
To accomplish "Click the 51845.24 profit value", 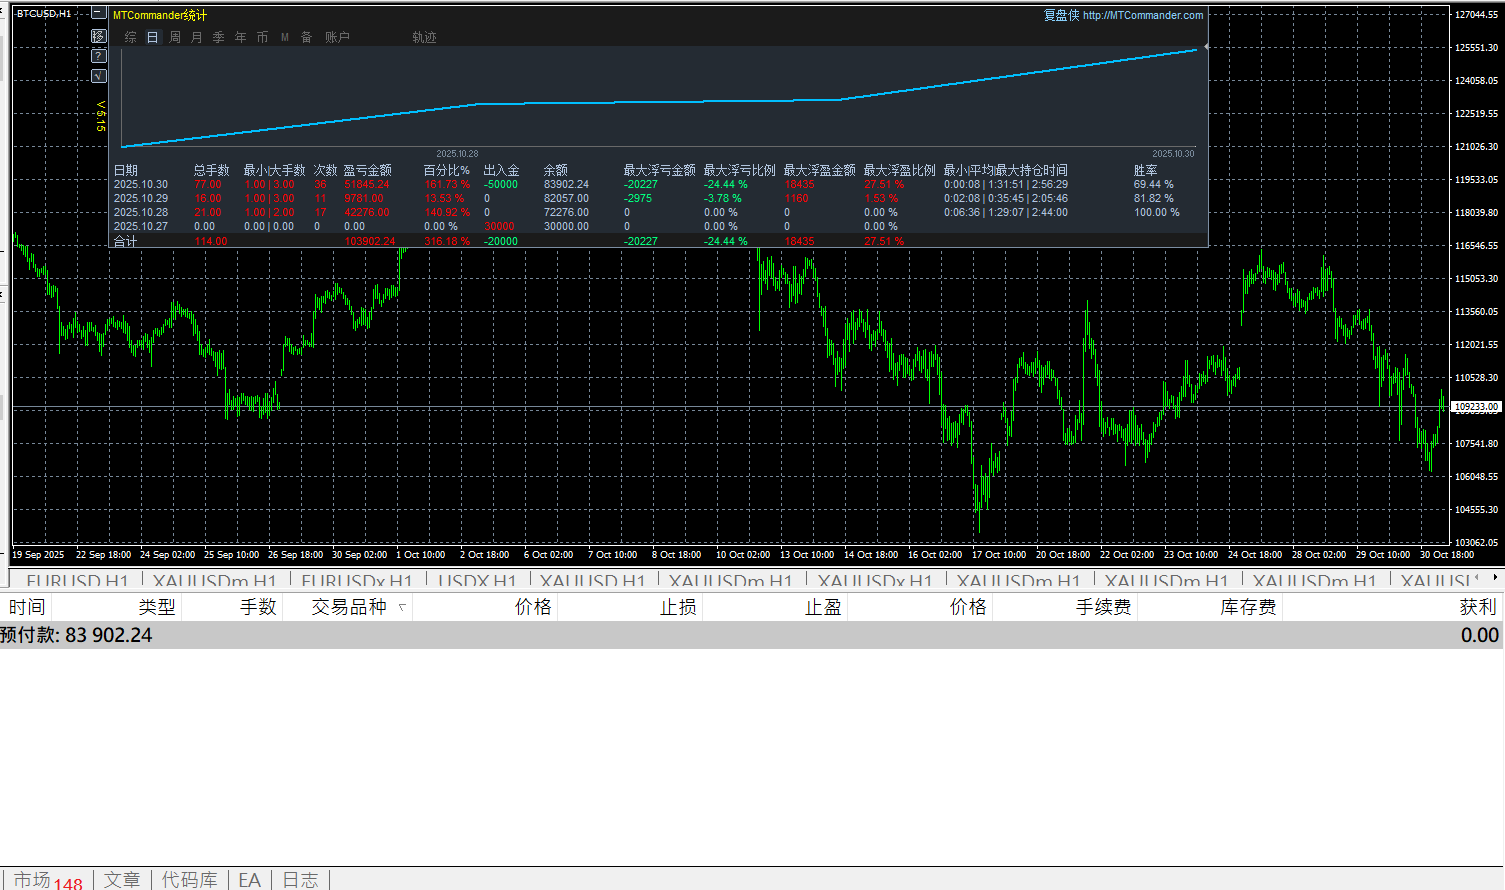I will (x=367, y=184).
